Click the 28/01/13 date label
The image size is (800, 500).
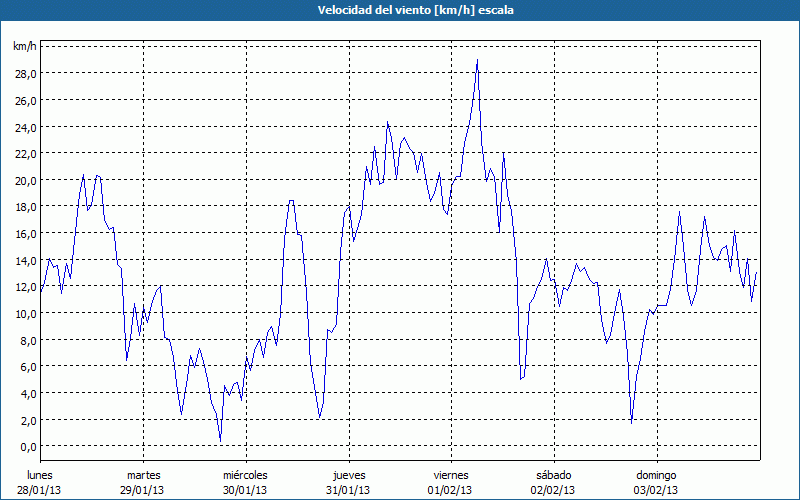40,490
